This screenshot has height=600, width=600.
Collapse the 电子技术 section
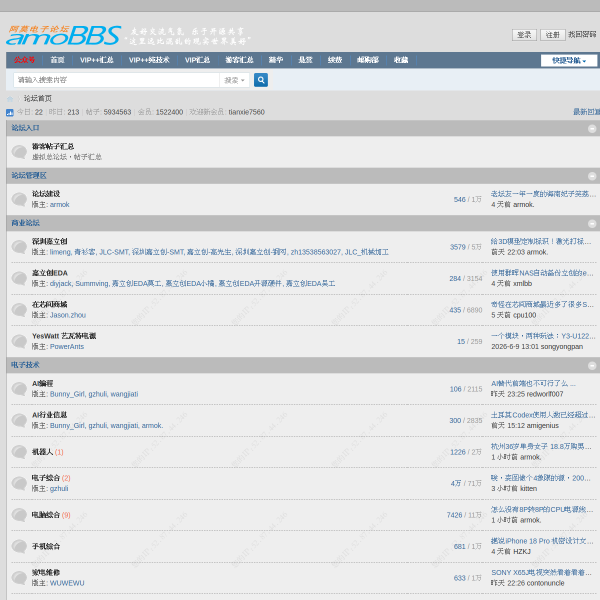coord(592,366)
